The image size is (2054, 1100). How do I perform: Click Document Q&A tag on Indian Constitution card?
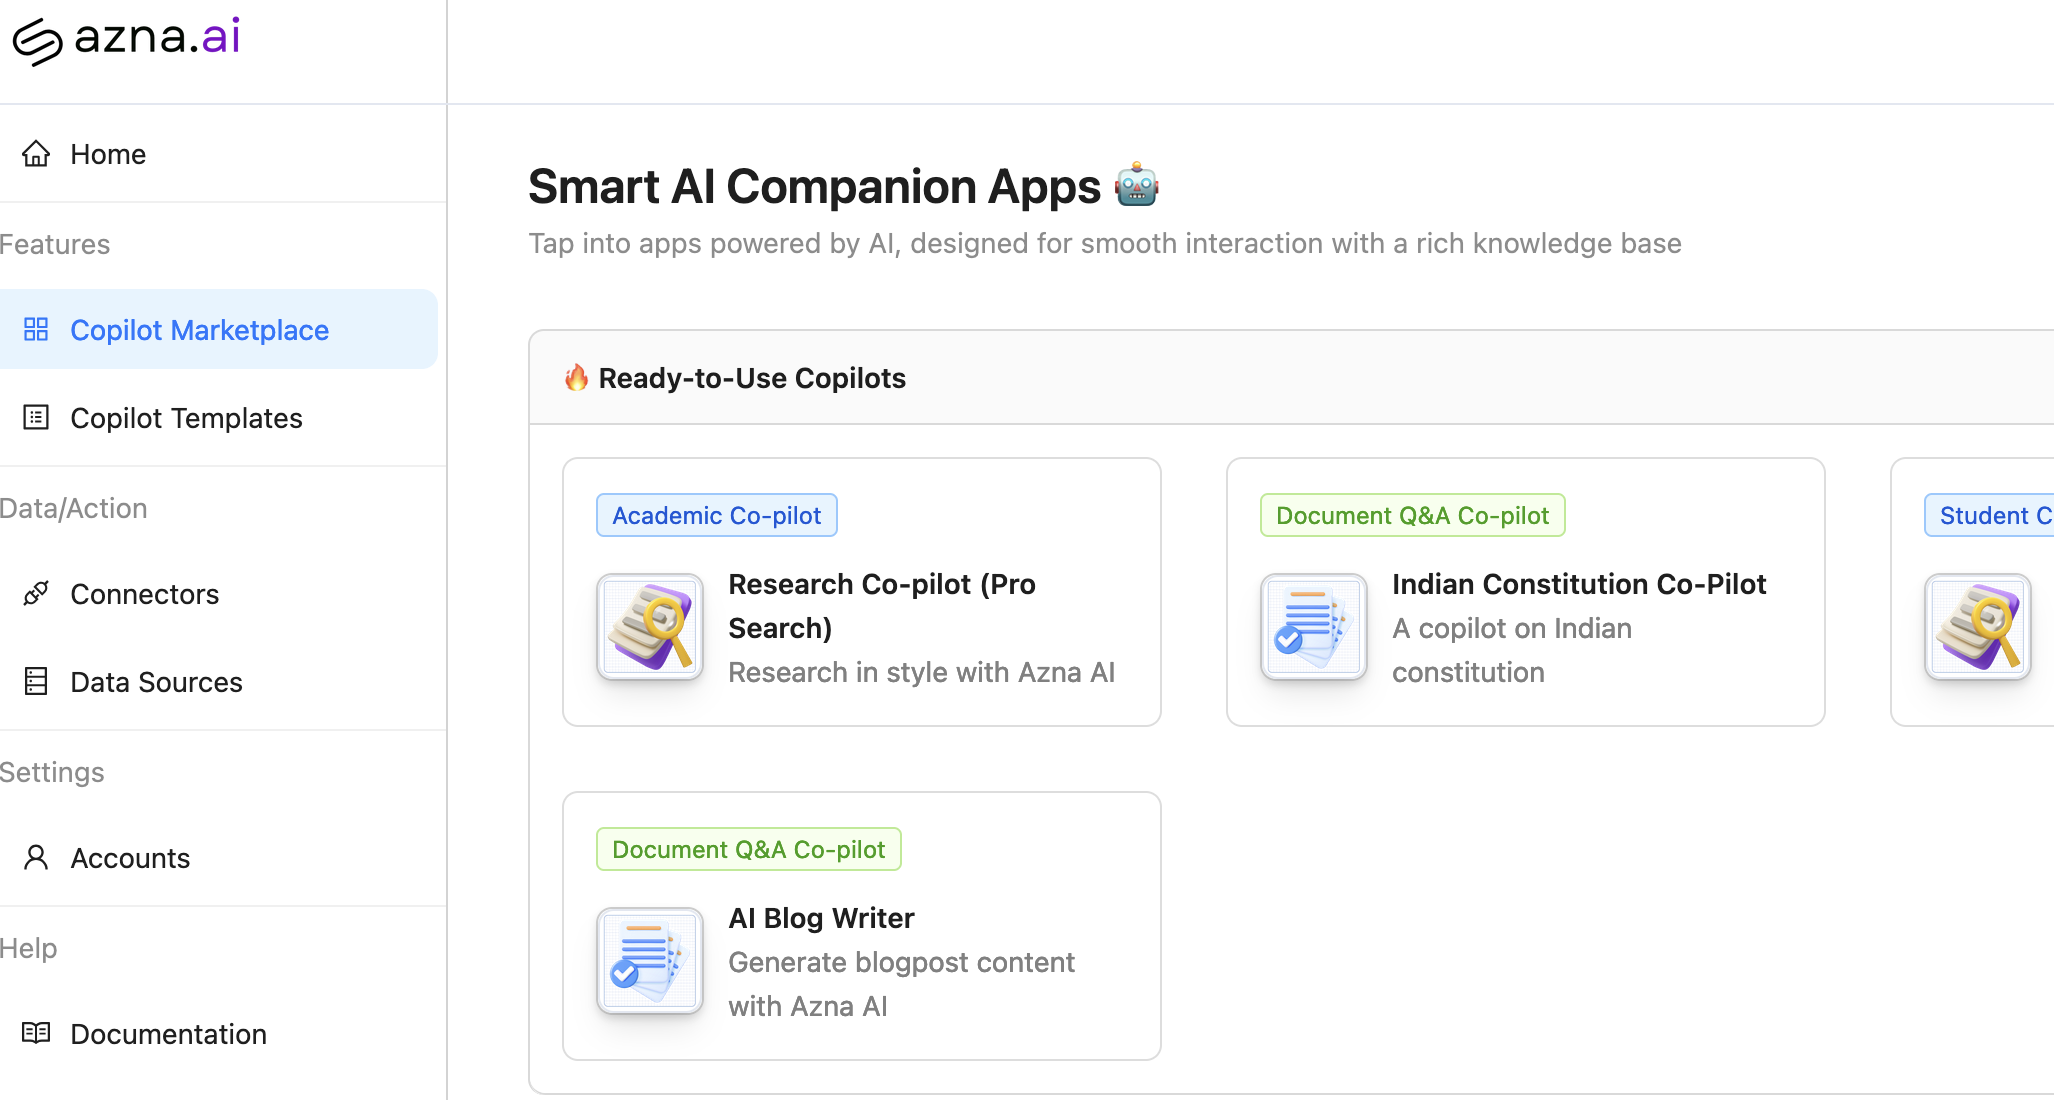(x=1412, y=516)
